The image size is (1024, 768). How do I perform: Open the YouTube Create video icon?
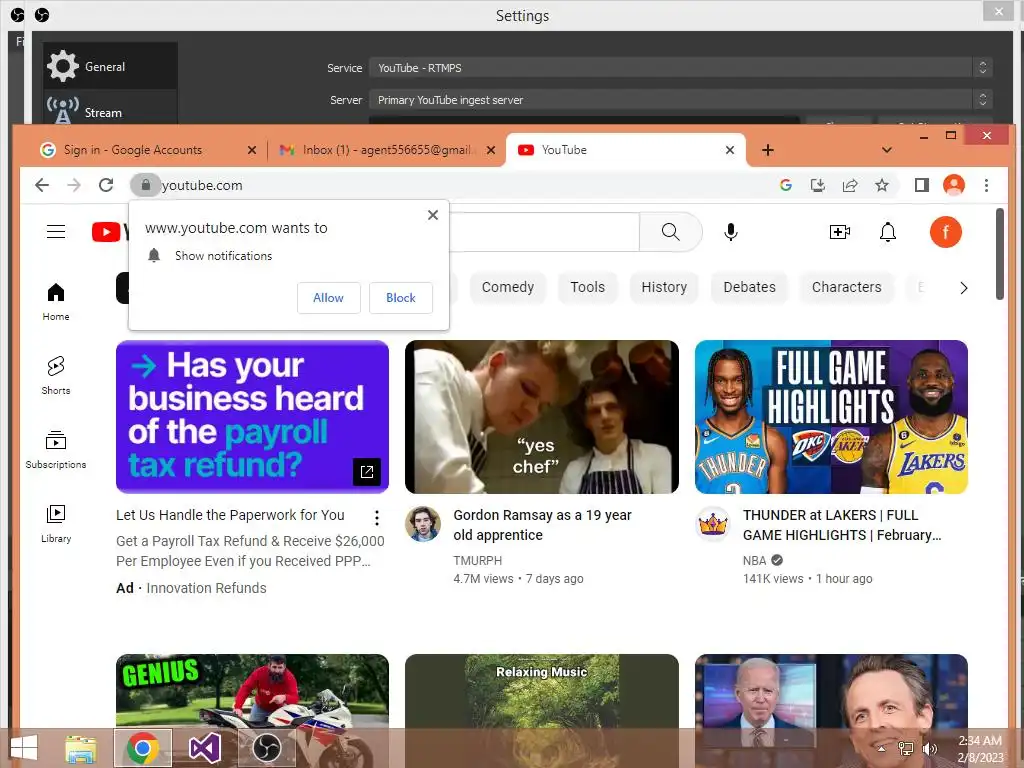tap(840, 232)
